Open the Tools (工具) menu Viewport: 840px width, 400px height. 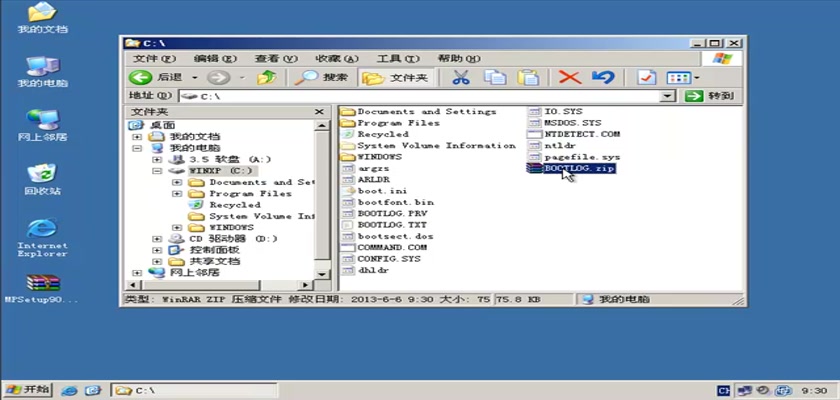click(x=398, y=58)
